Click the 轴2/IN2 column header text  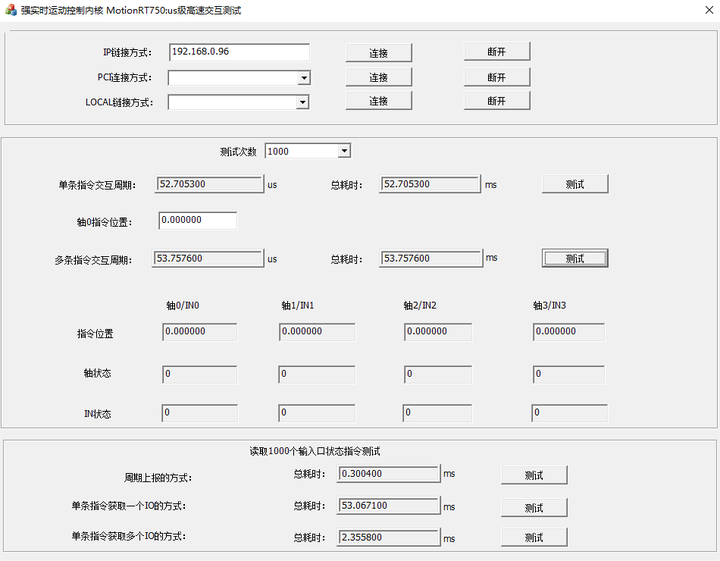[420, 305]
